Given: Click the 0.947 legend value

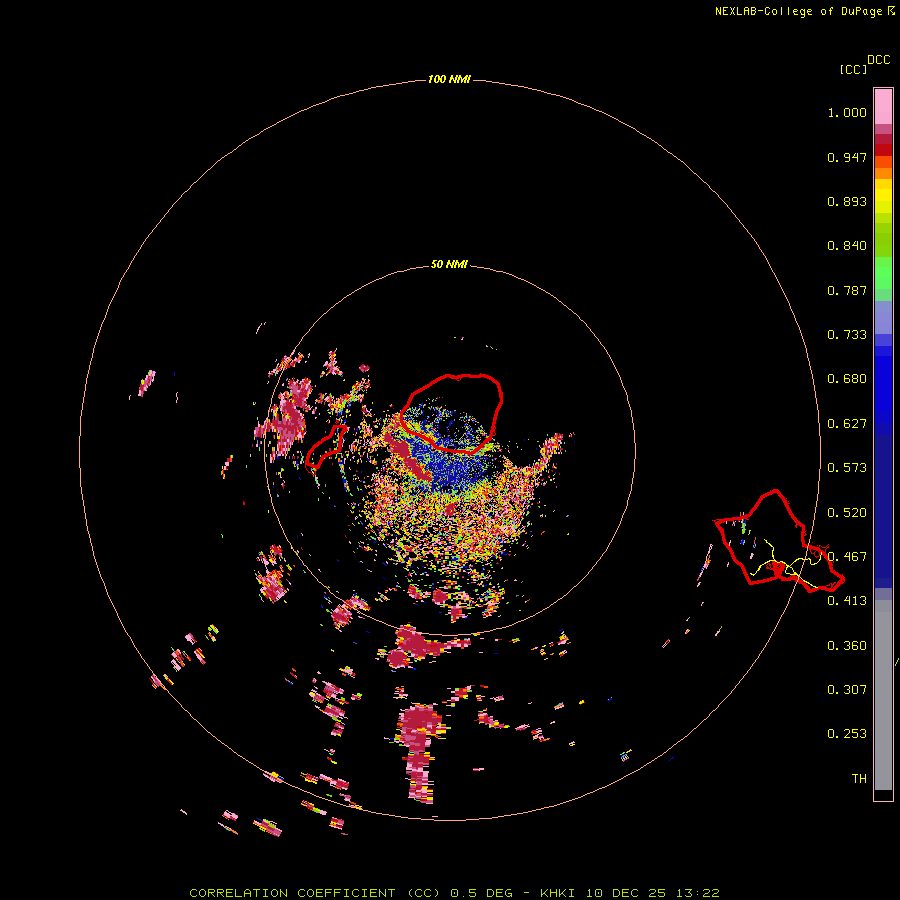Looking at the screenshot, I should tap(847, 157).
